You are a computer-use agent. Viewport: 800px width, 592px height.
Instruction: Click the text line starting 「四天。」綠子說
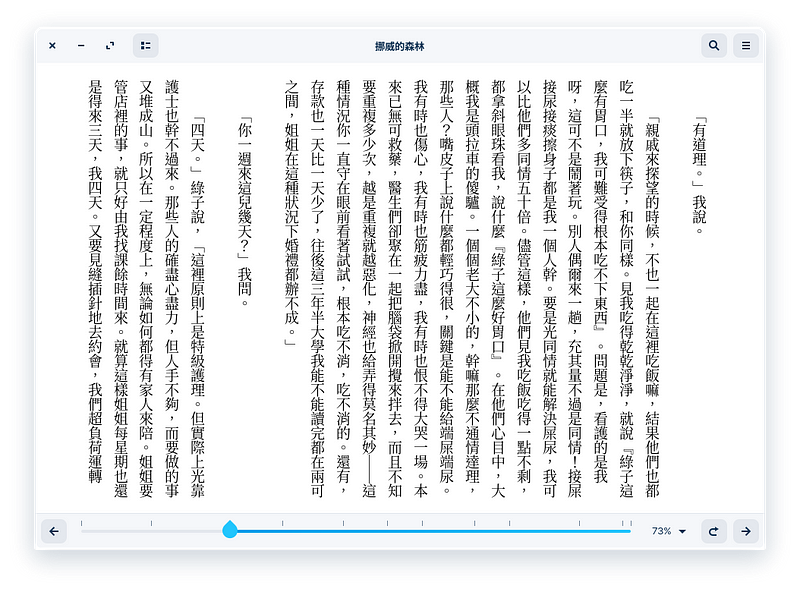click(197, 308)
